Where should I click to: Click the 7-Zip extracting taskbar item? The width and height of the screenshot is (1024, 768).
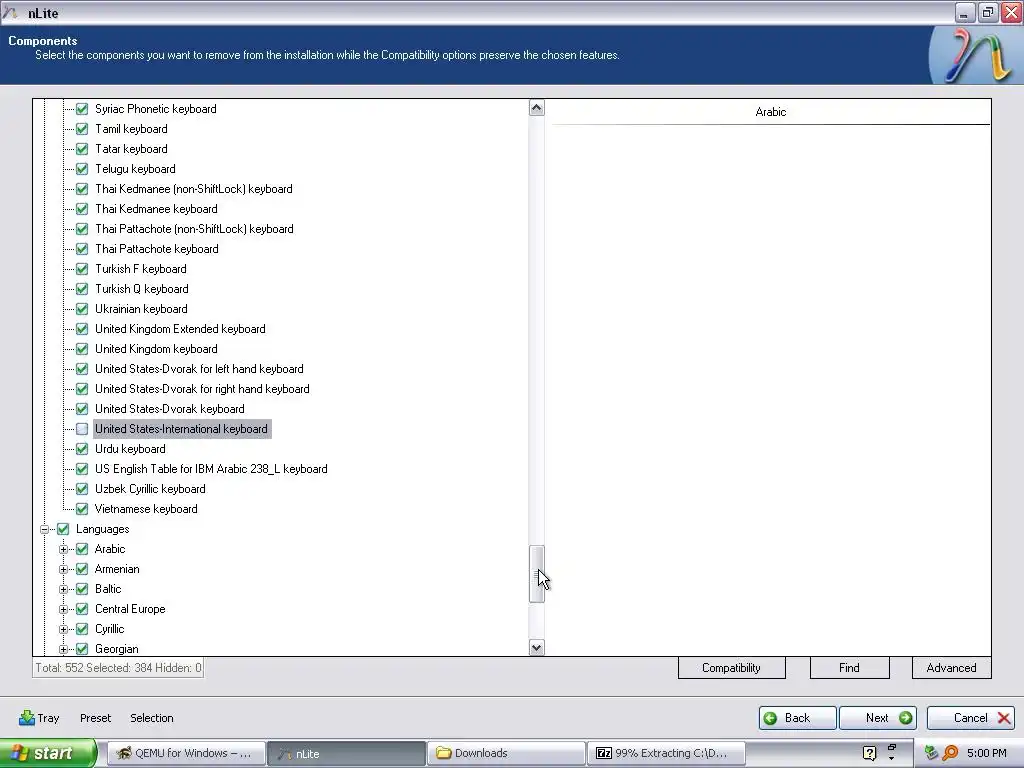[x=665, y=753]
